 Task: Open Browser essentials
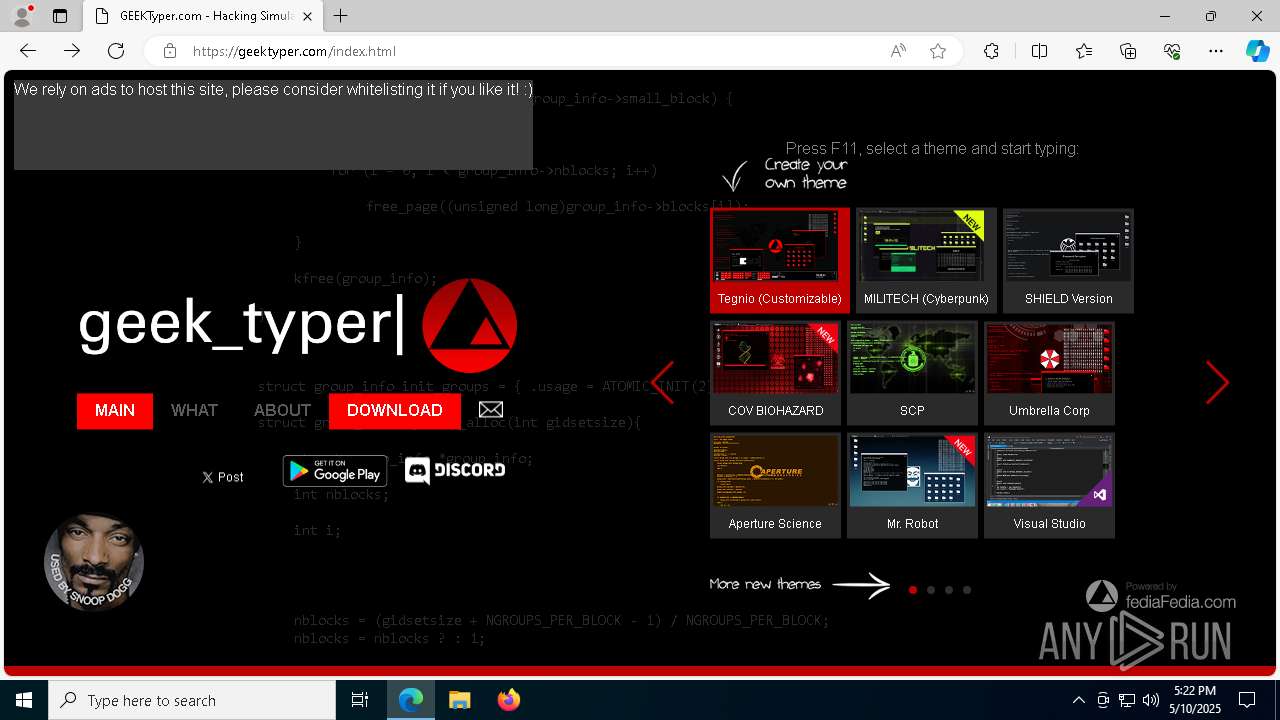coord(1172,51)
